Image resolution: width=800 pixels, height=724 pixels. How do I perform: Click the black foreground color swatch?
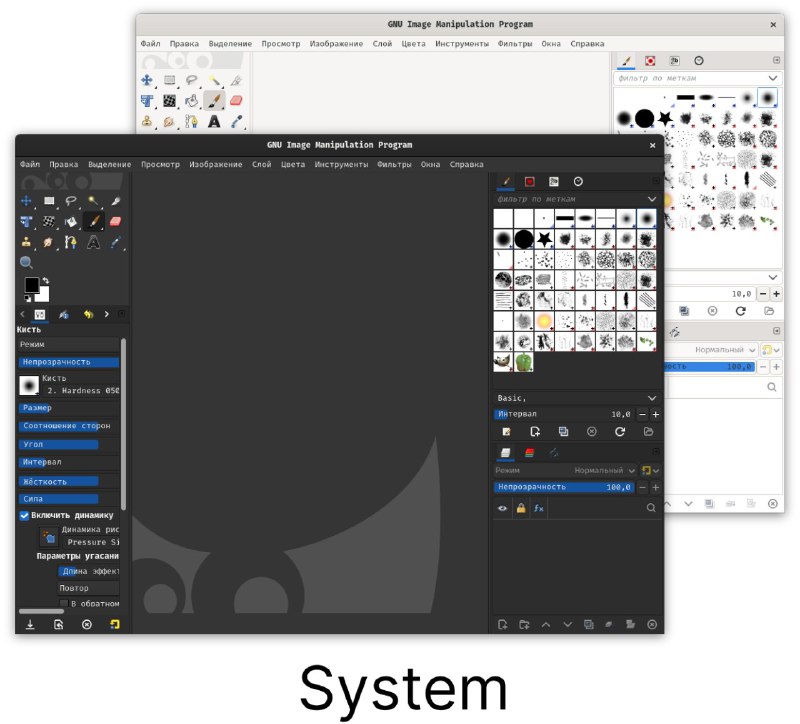pyautogui.click(x=32, y=285)
